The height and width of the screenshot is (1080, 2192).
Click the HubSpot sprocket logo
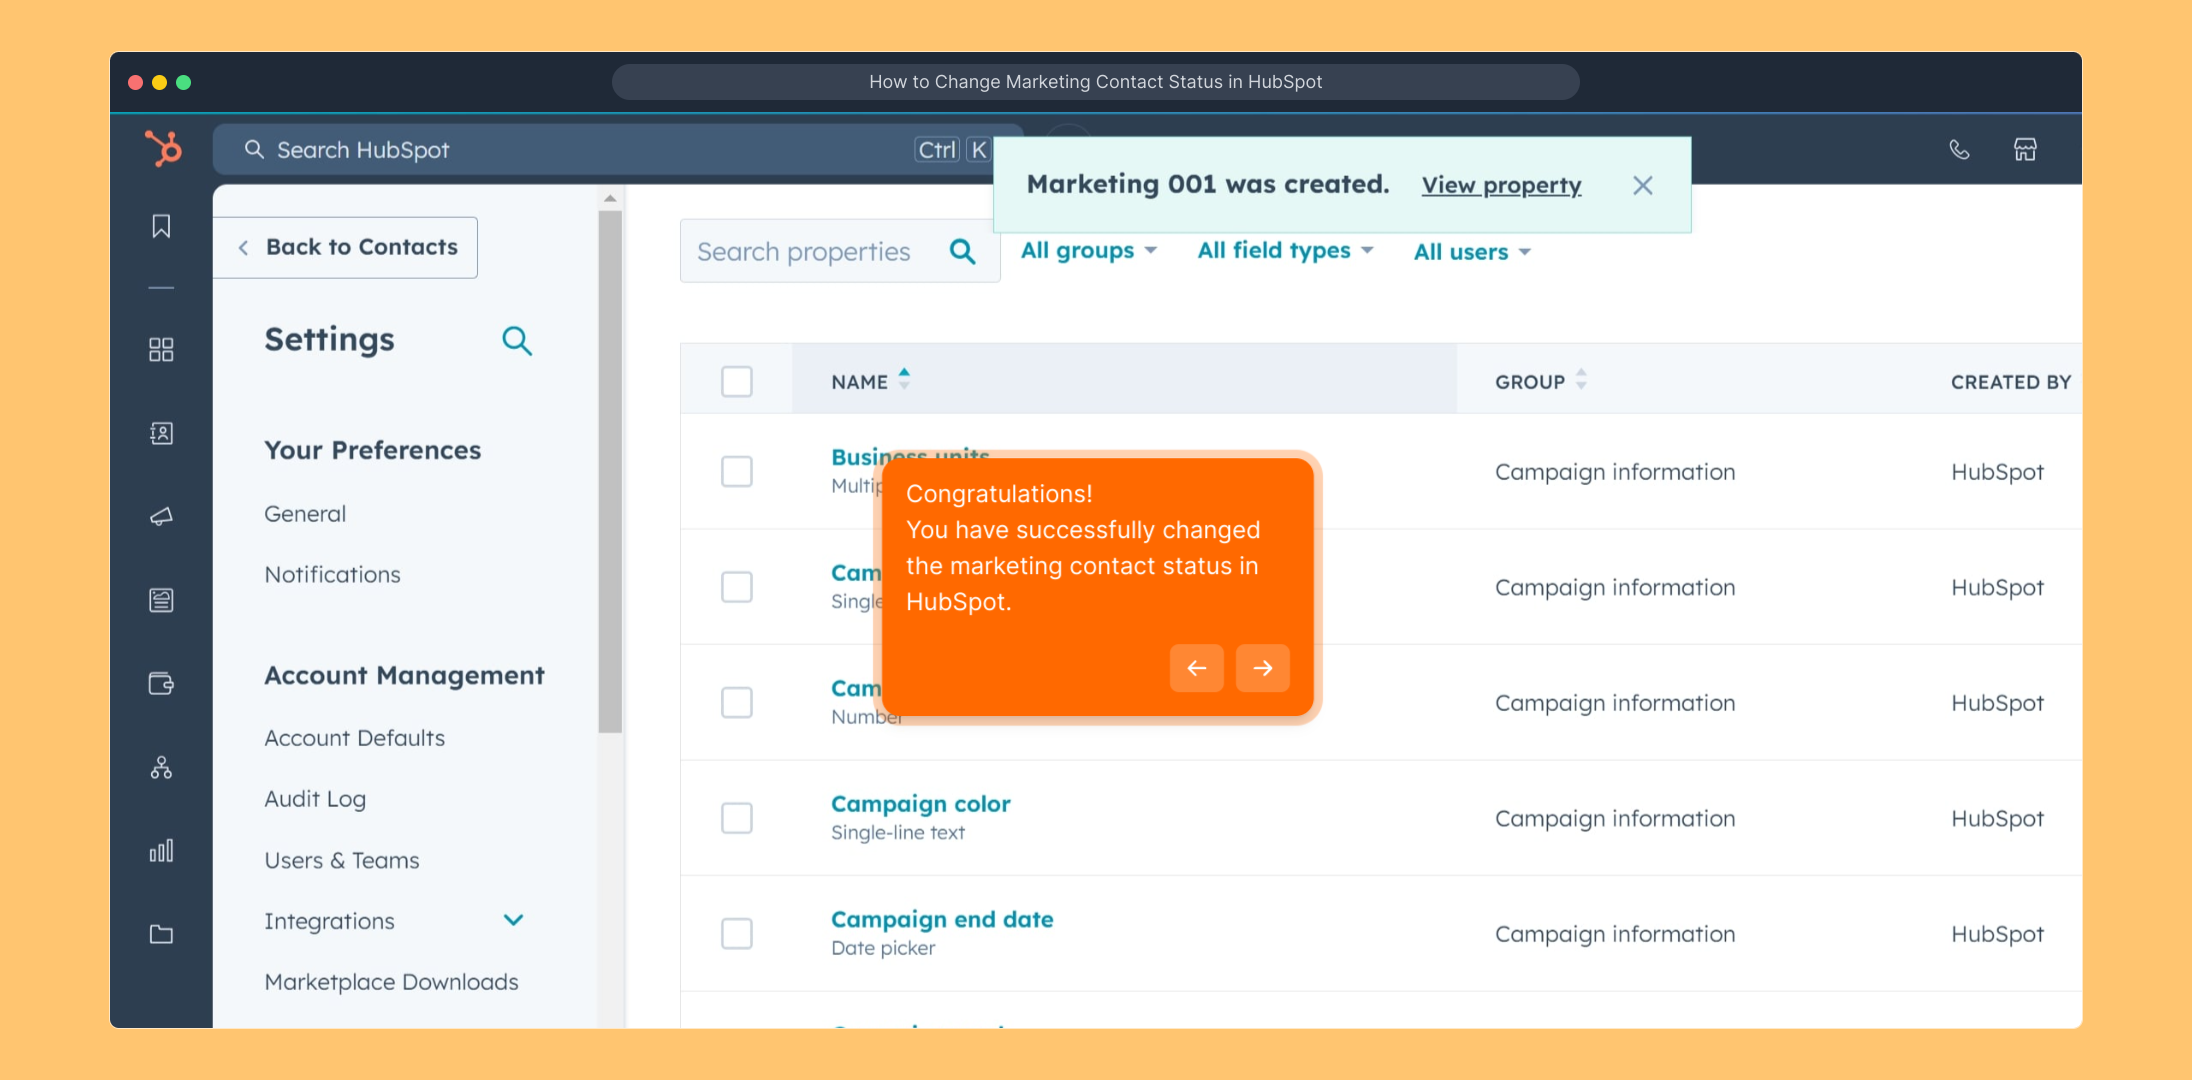click(163, 149)
